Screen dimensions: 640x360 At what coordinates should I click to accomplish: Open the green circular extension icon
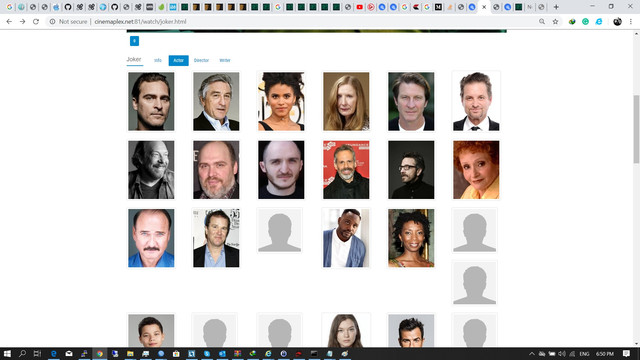coord(585,22)
